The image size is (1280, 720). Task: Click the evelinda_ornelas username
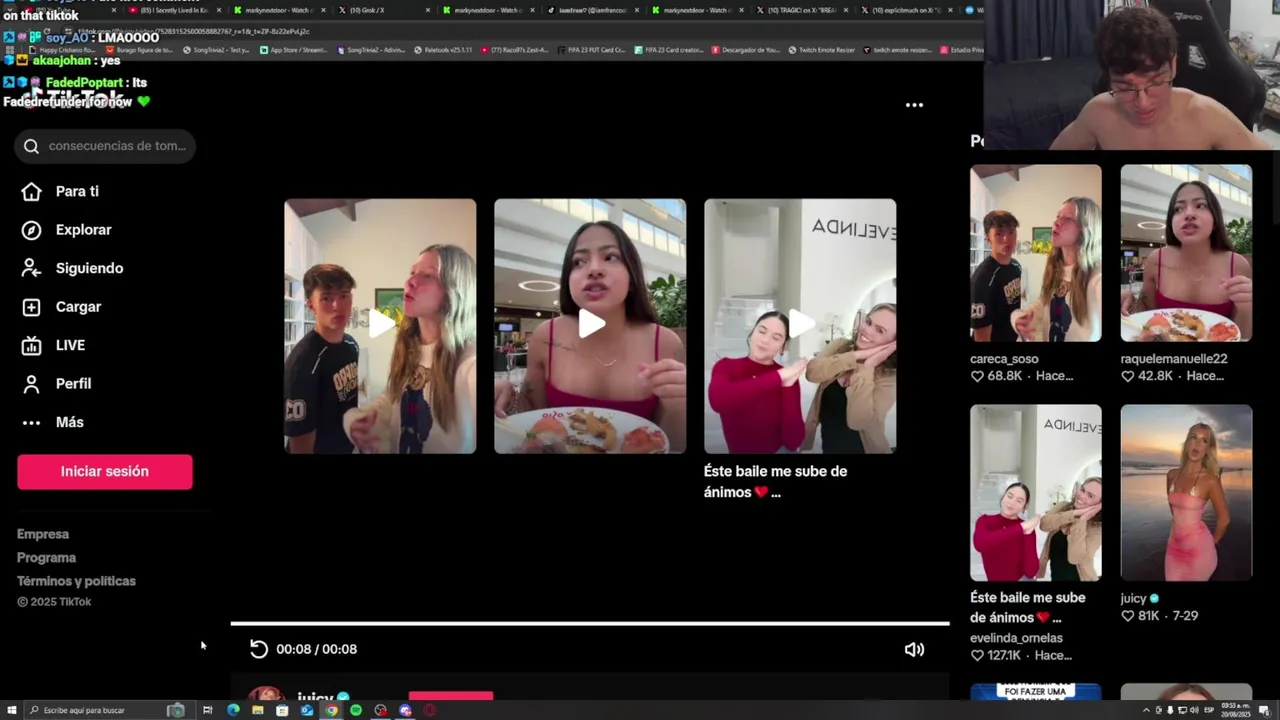(x=1016, y=638)
